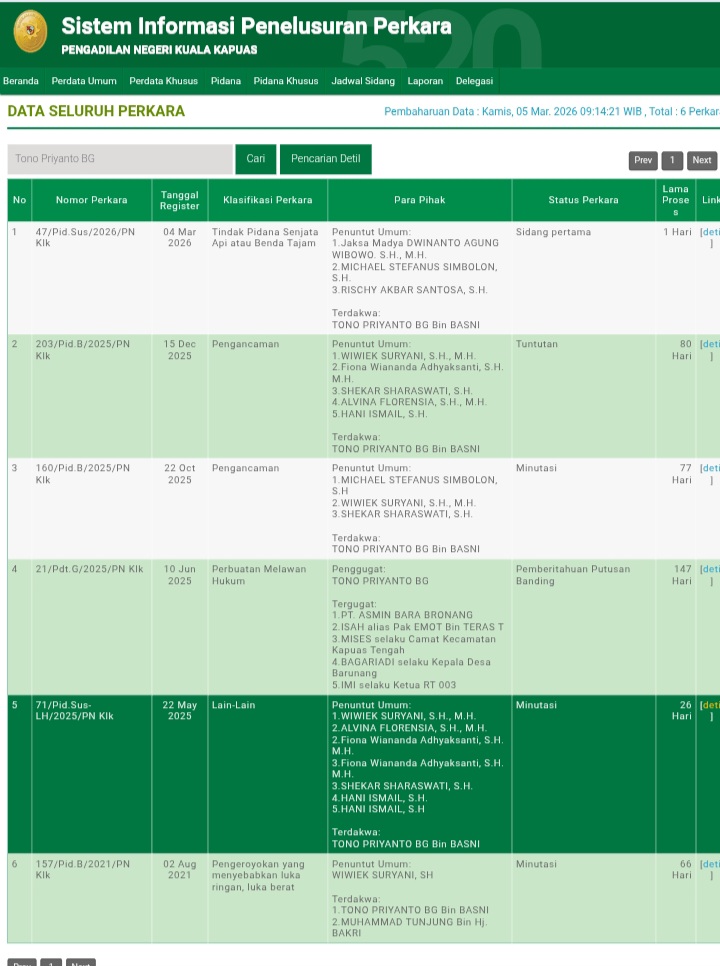Screen dimensions: 720x966
Task: Select the Pidana Khusus menu item
Action: (x=286, y=81)
